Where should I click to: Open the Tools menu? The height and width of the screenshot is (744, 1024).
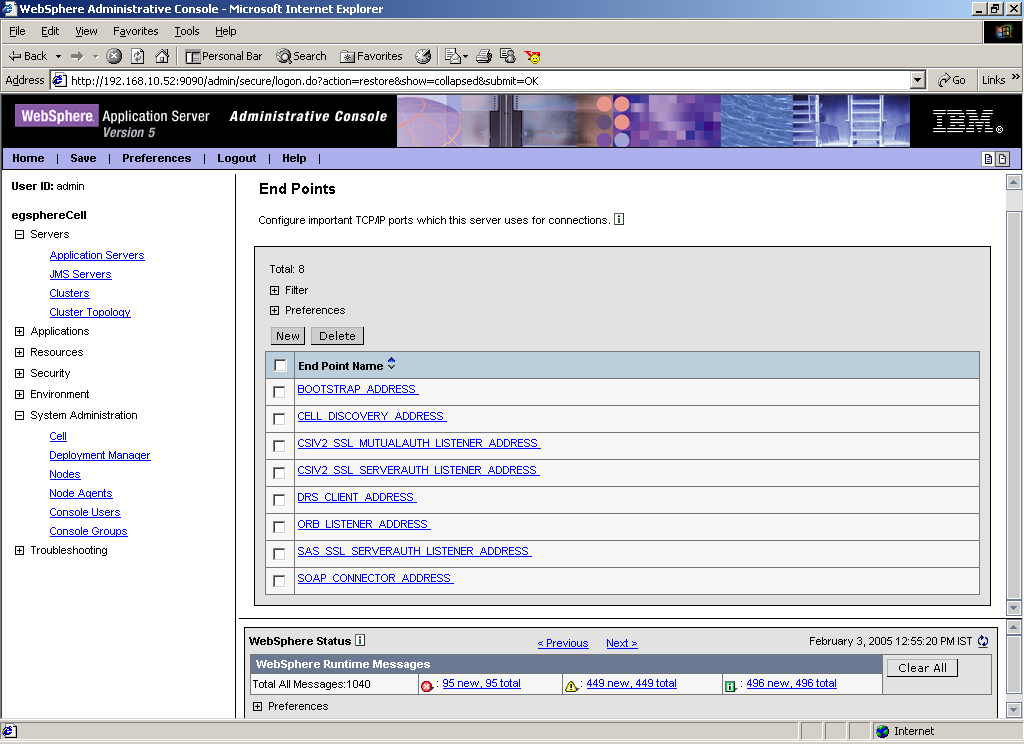187,31
